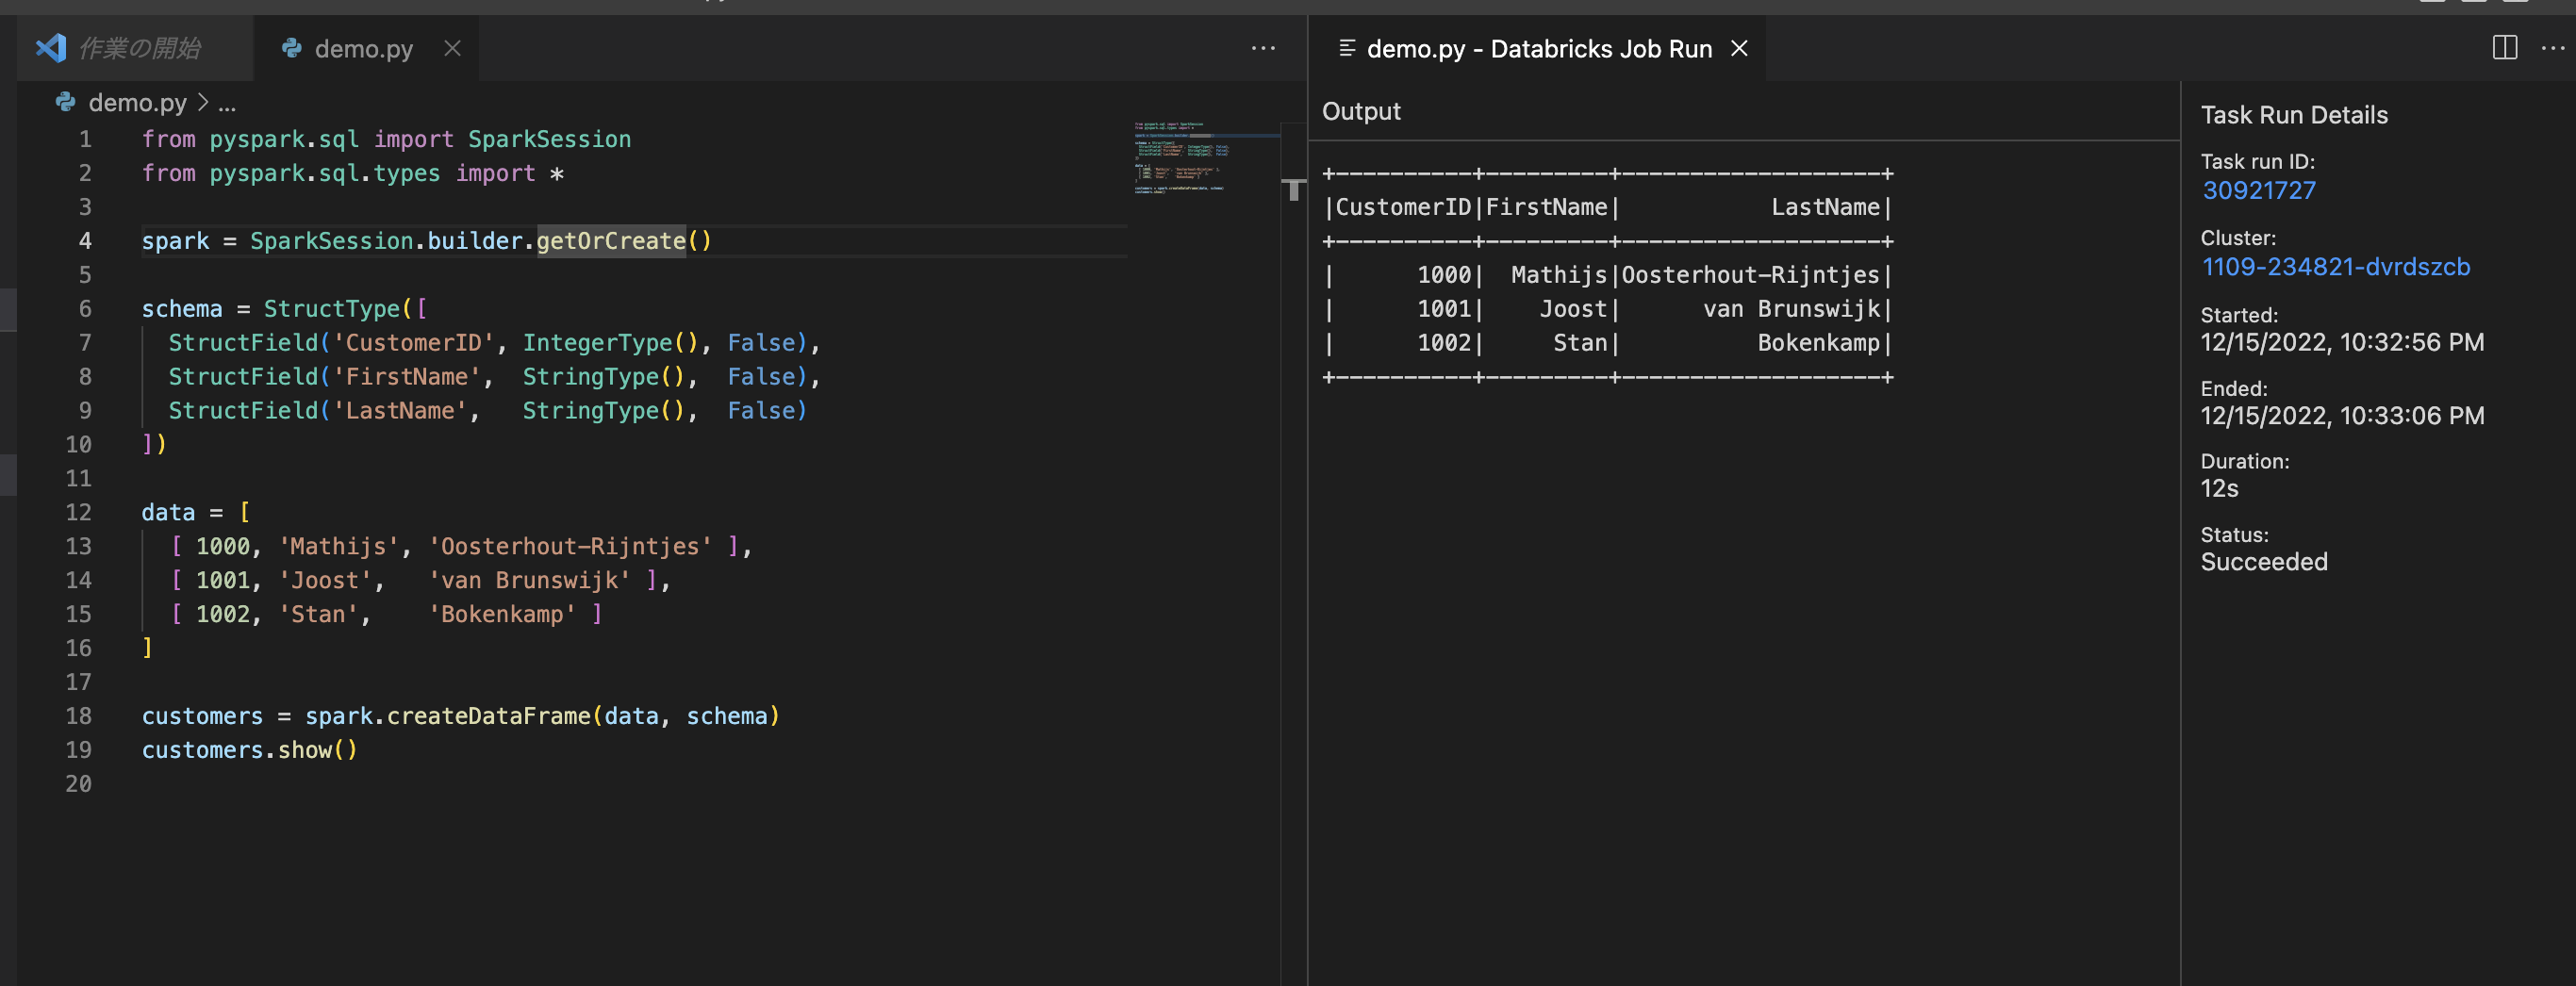Open task run ID 30921727
Image resolution: width=2576 pixels, height=986 pixels.
(x=2259, y=190)
